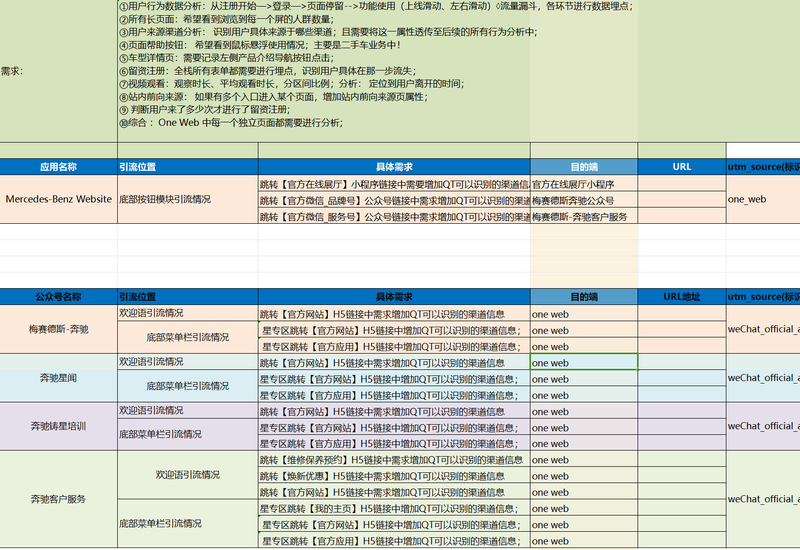
Task: Select 欢迎语引流情况 in the 梅赛德斯-奔驰 group
Action: click(x=188, y=313)
